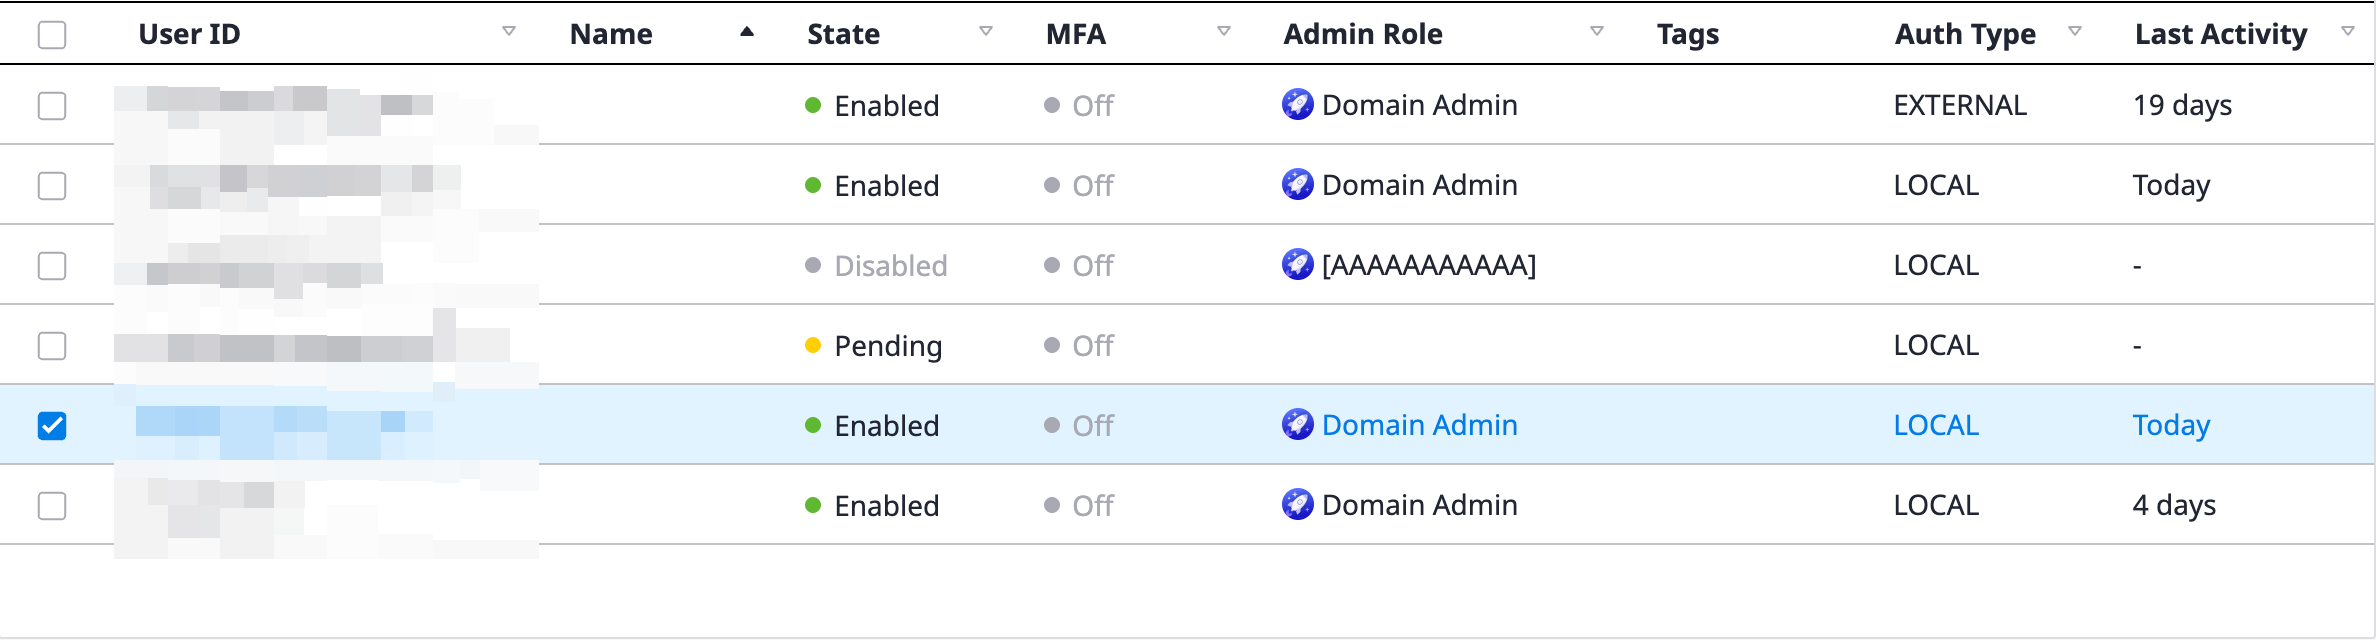Toggle the select-all header checkbox

point(52,35)
